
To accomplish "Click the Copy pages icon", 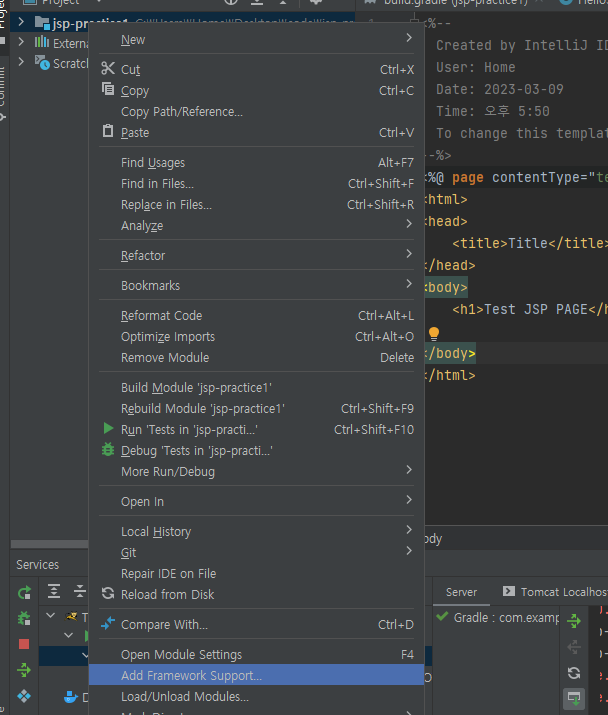I will tap(108, 88).
